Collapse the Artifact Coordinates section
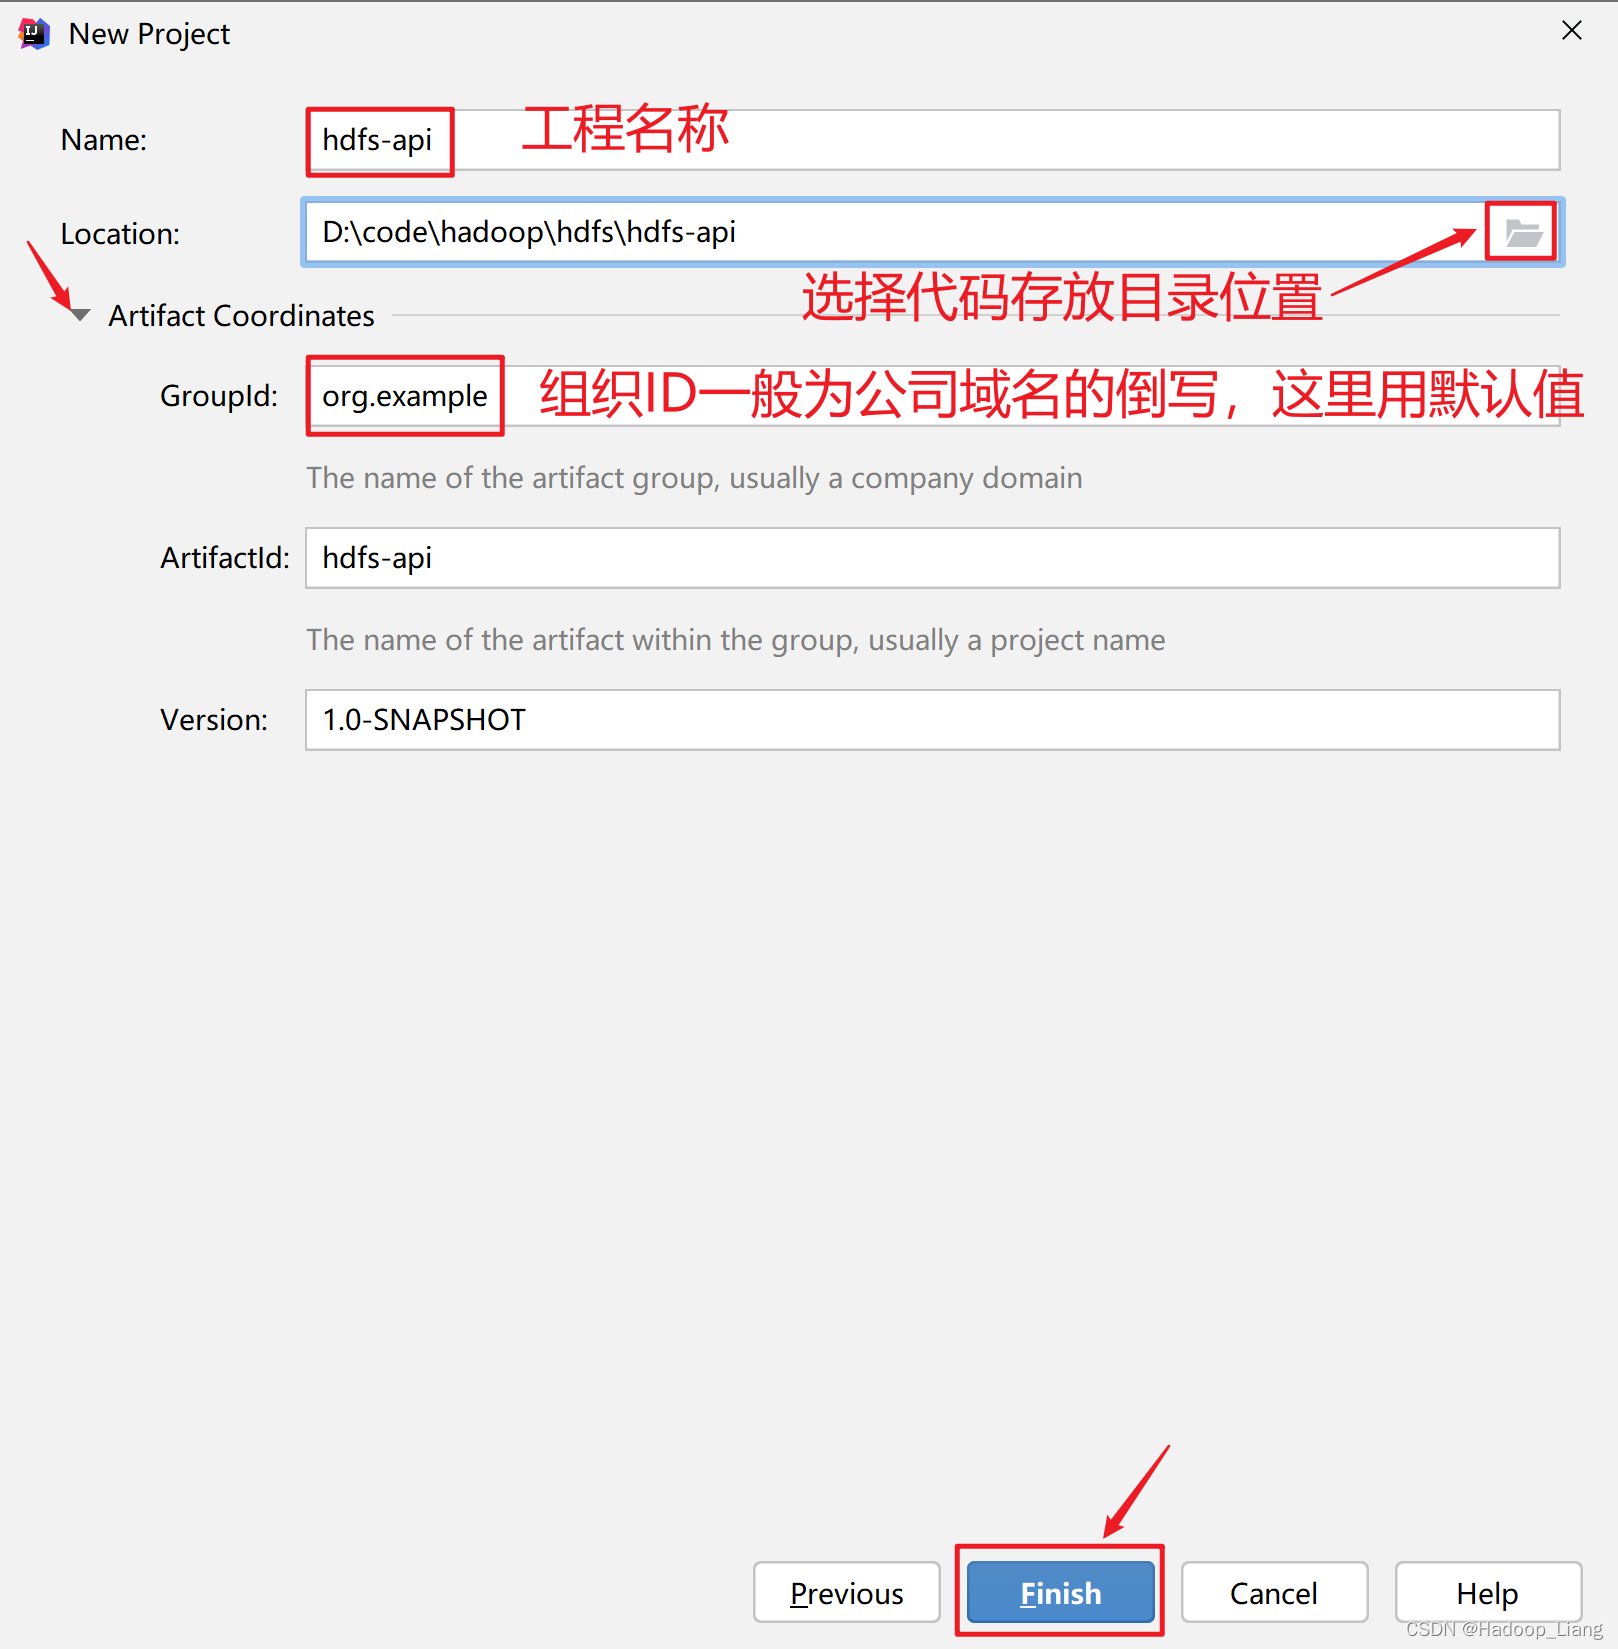The width and height of the screenshot is (1618, 1649). [x=81, y=316]
